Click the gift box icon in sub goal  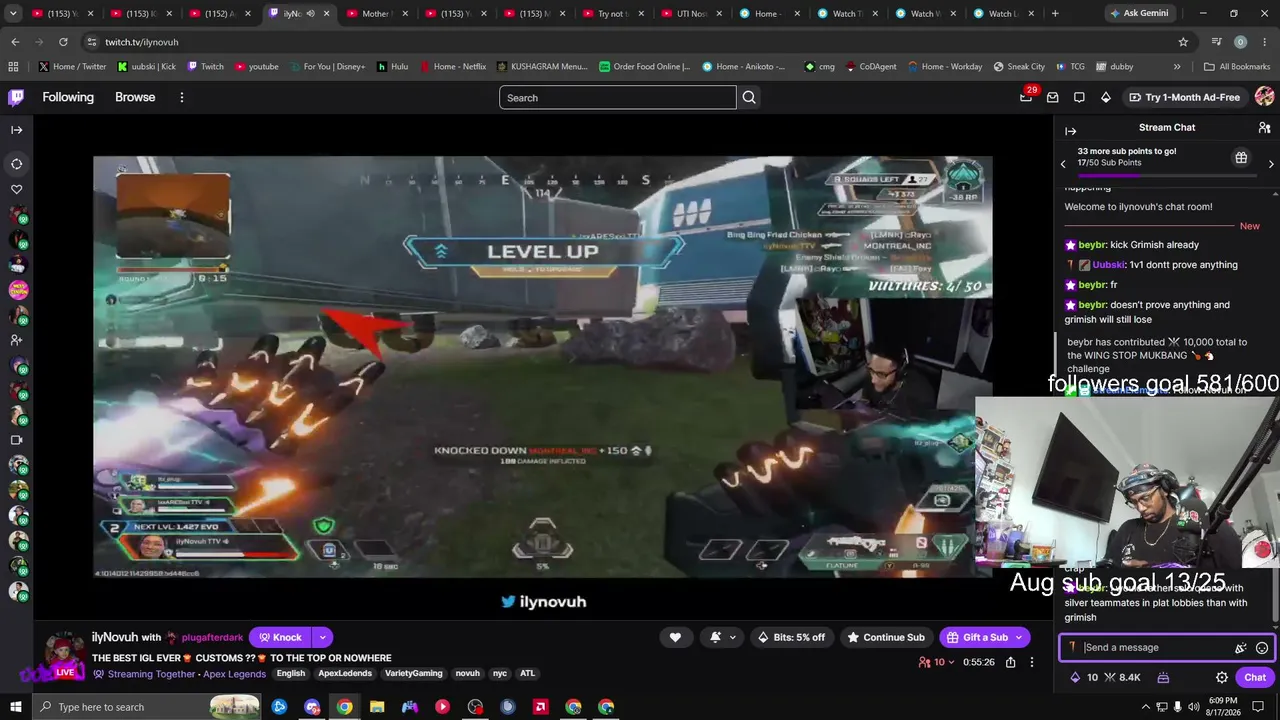[1241, 158]
